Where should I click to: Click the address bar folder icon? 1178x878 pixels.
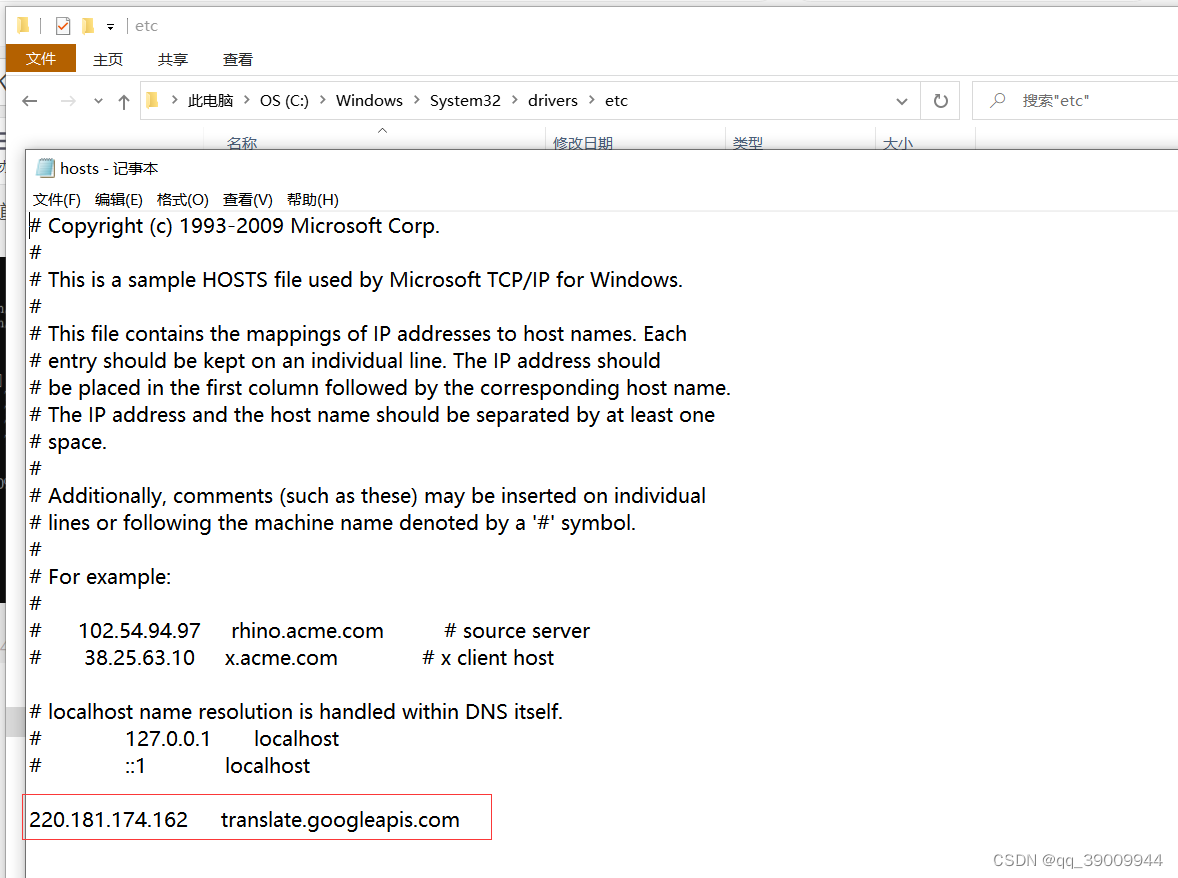[x=153, y=100]
